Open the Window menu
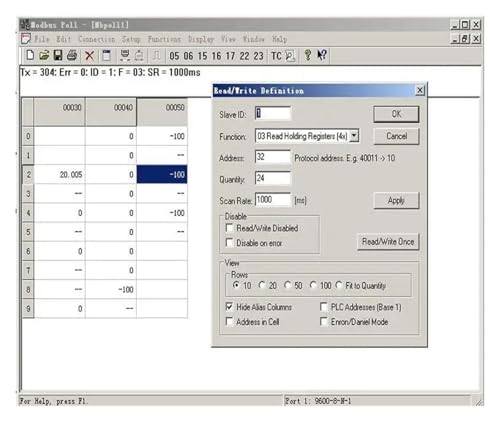 tap(253, 39)
